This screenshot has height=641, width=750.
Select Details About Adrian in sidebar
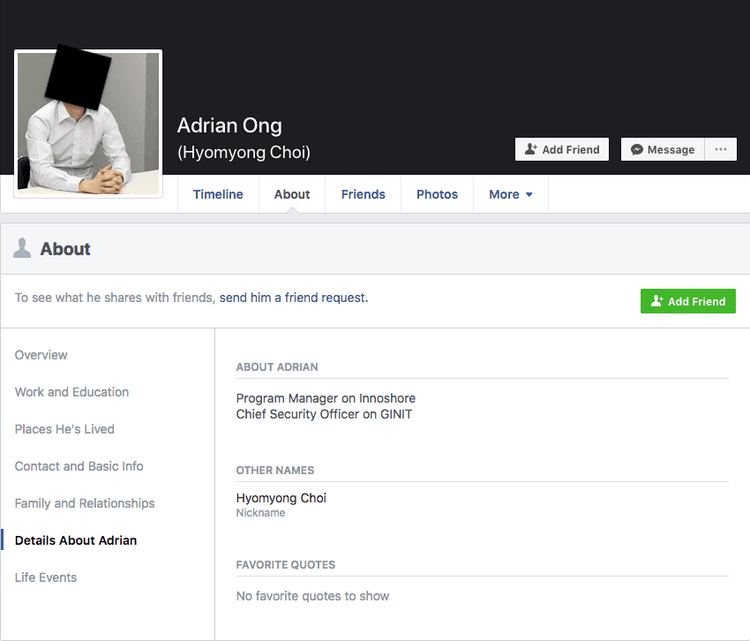(76, 540)
